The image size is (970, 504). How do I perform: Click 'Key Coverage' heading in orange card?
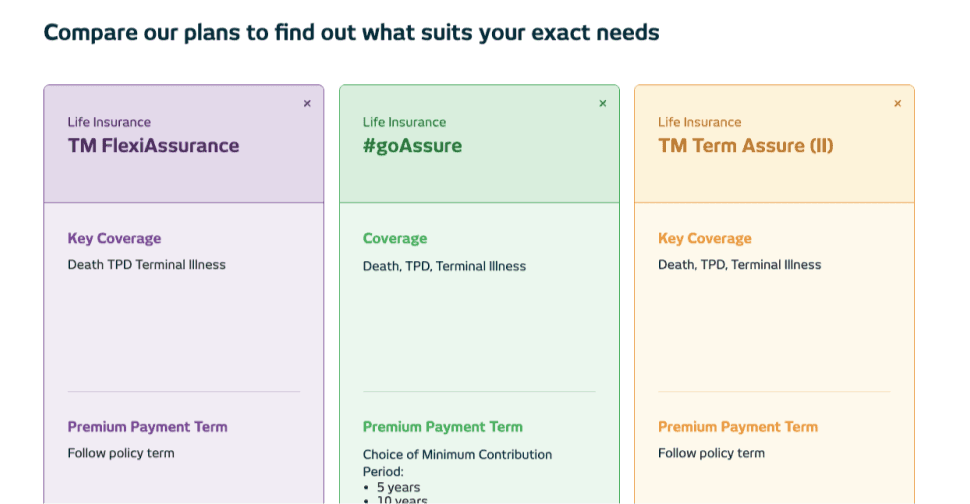705,239
